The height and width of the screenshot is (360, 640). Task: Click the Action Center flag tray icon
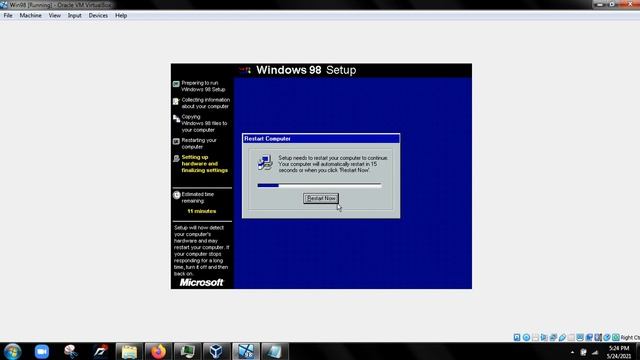[583, 352]
